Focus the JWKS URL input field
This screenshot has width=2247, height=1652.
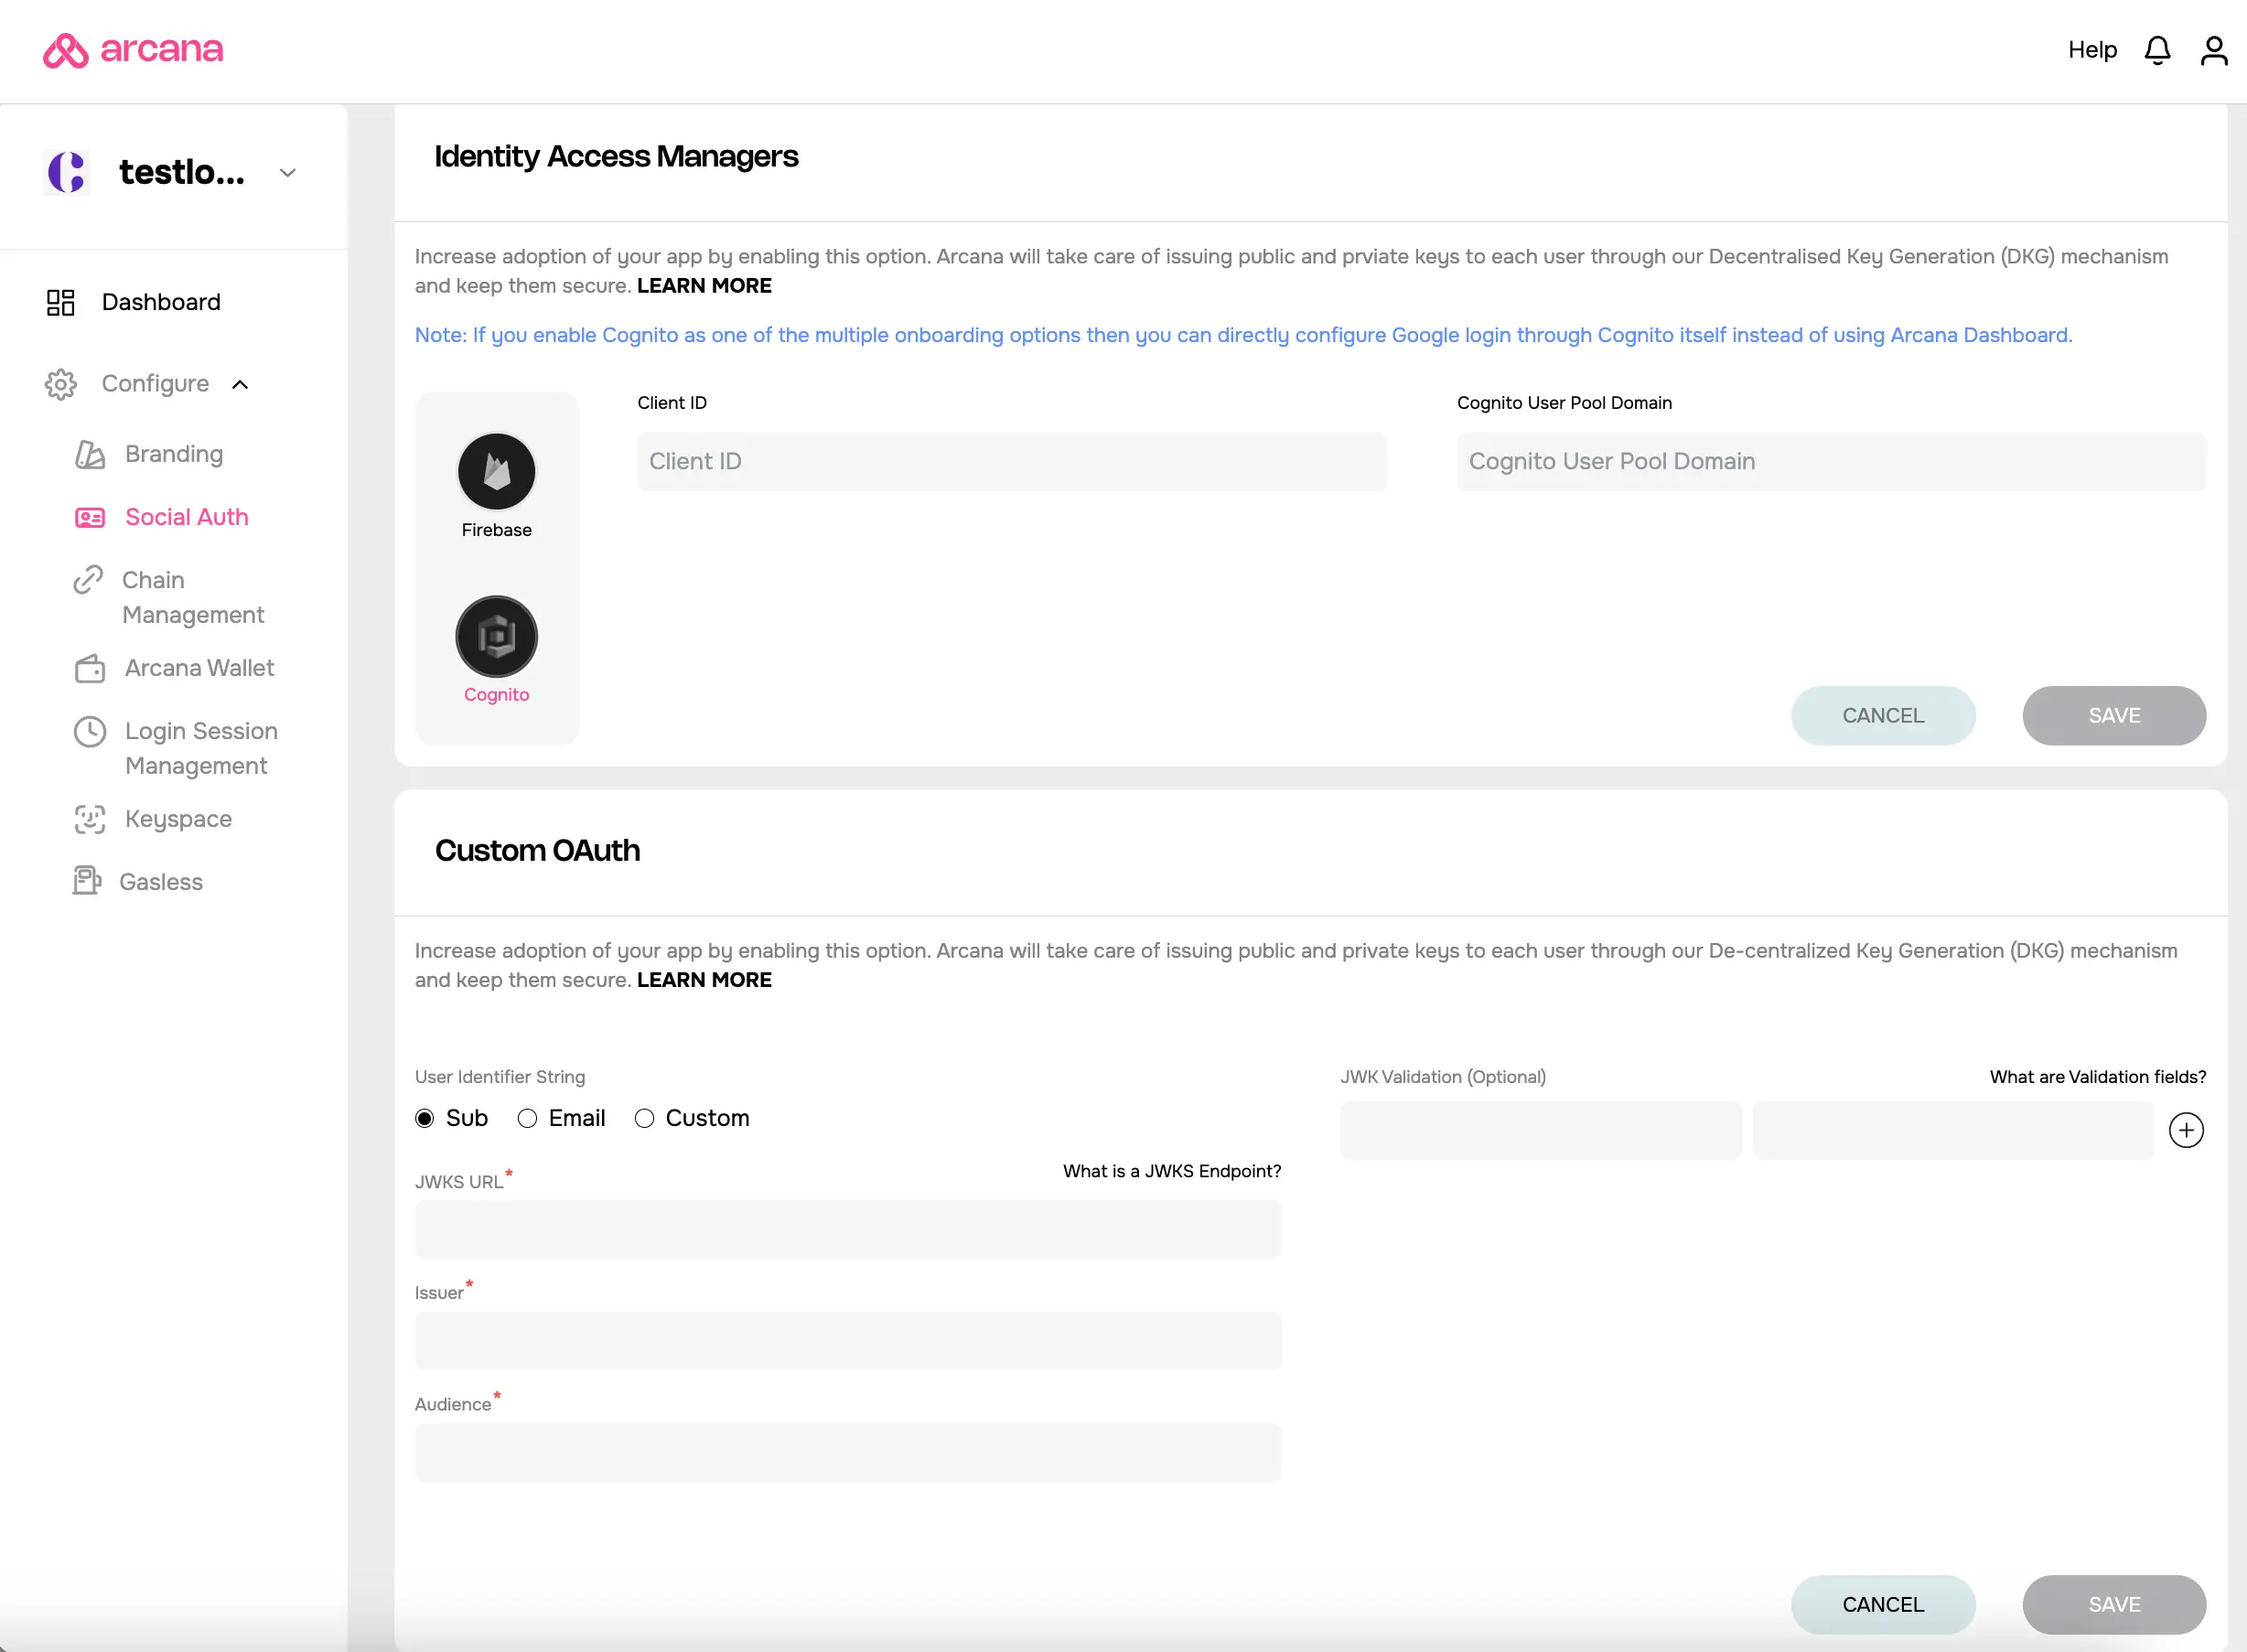[848, 1229]
